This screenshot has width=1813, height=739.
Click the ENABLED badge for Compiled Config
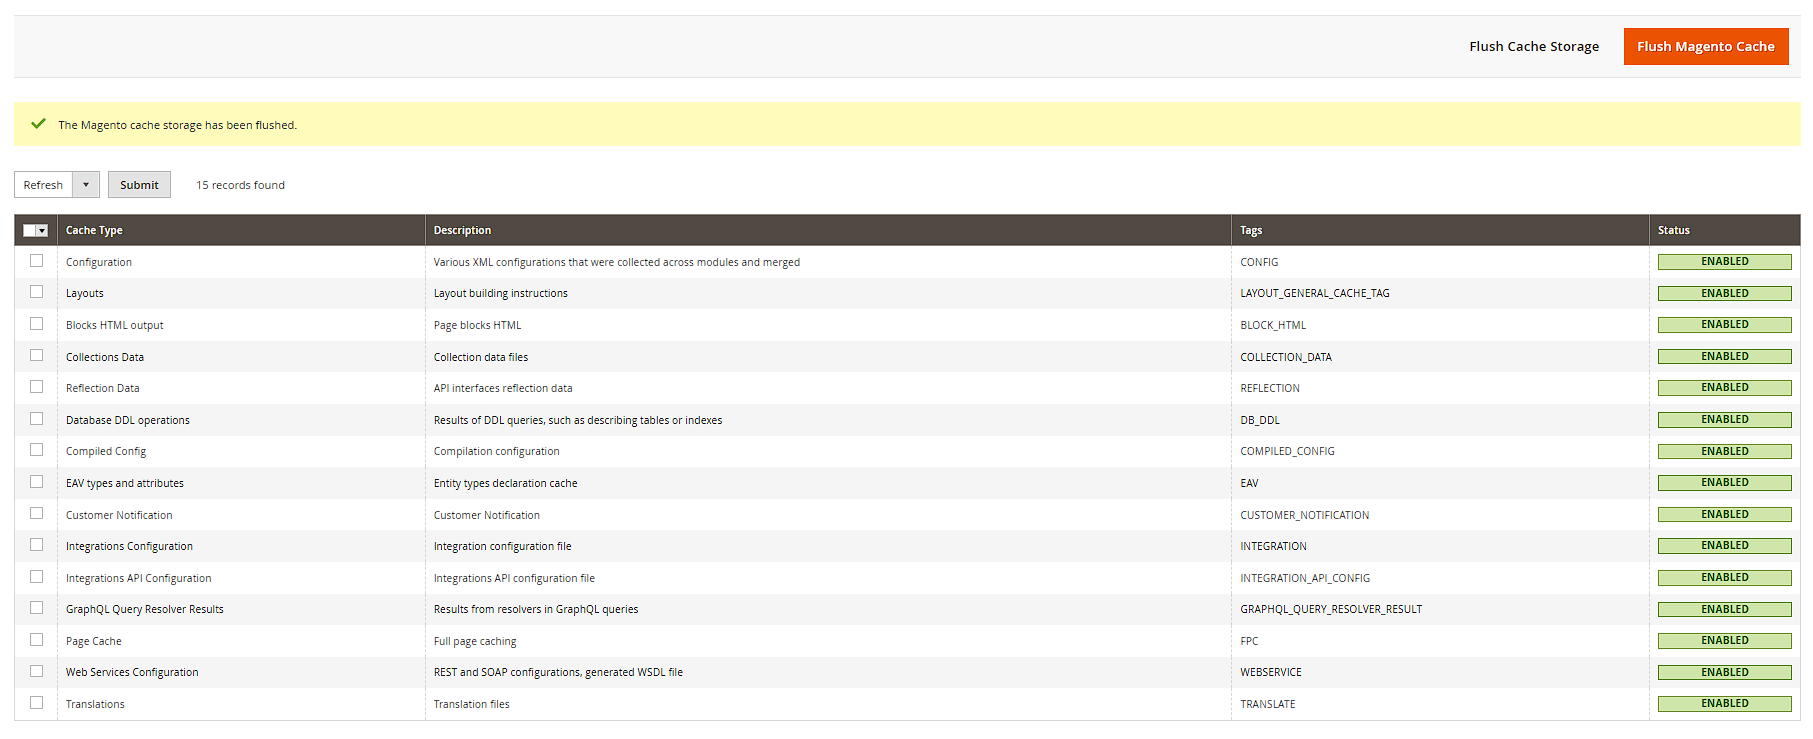[1724, 452]
